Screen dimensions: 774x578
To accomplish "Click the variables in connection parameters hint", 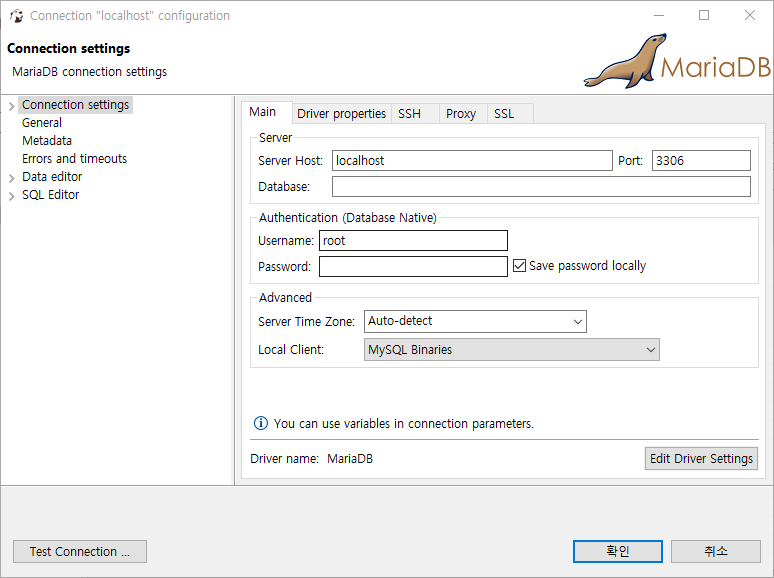I will [x=404, y=424].
